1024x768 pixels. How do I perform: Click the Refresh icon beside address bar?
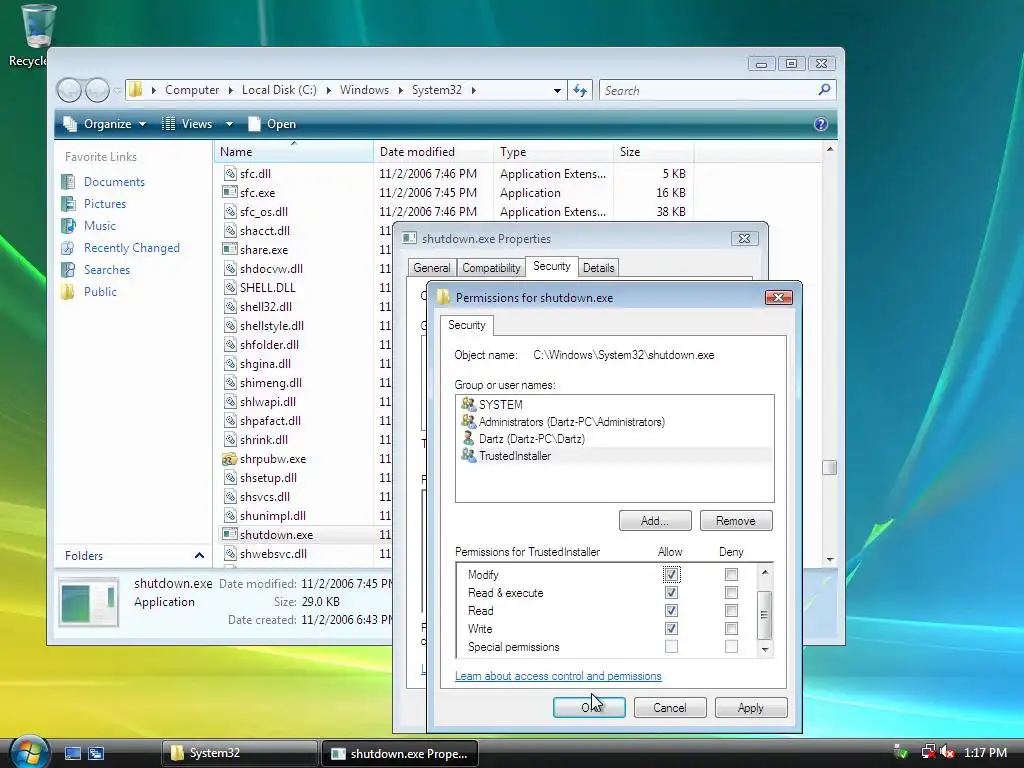tap(580, 90)
